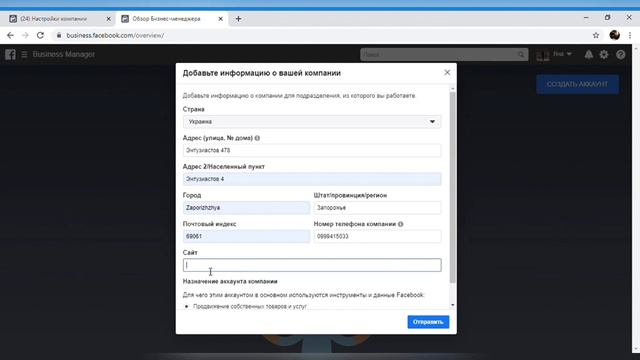Viewport: 640px width, 360px height.
Task: Click the site lock icon in address bar
Action: click(x=59, y=36)
